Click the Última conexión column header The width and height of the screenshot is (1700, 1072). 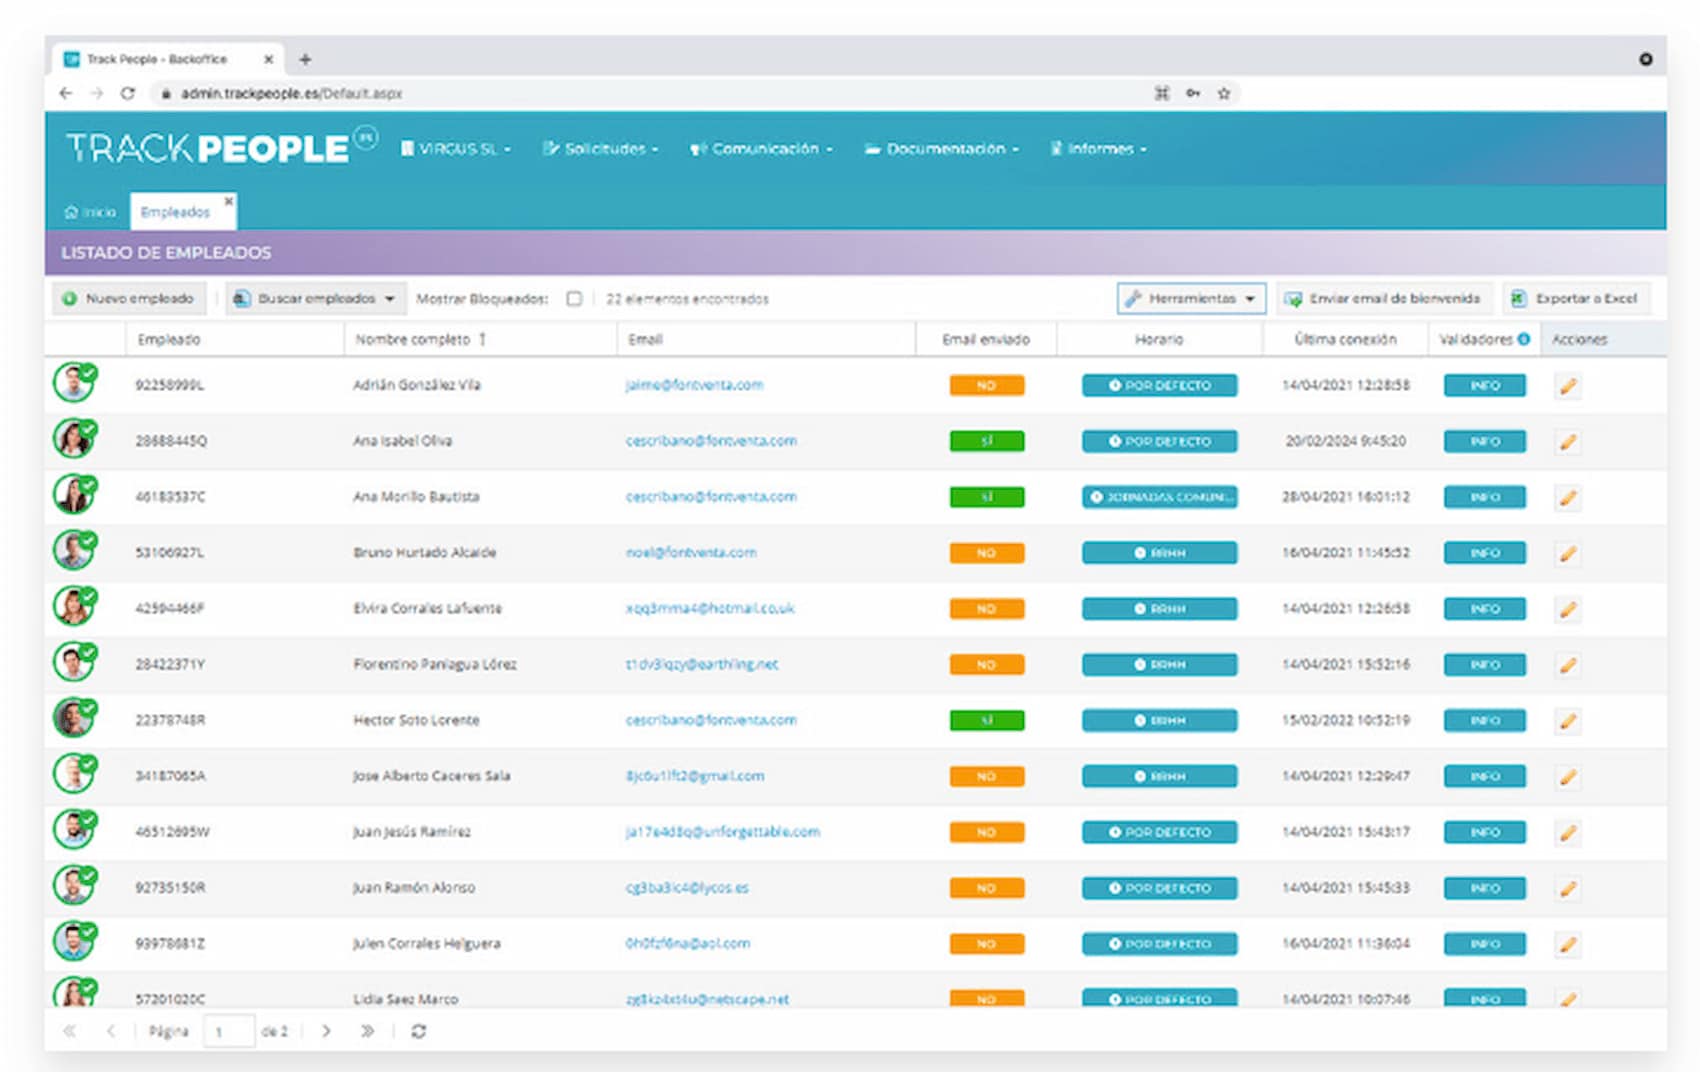pos(1345,339)
